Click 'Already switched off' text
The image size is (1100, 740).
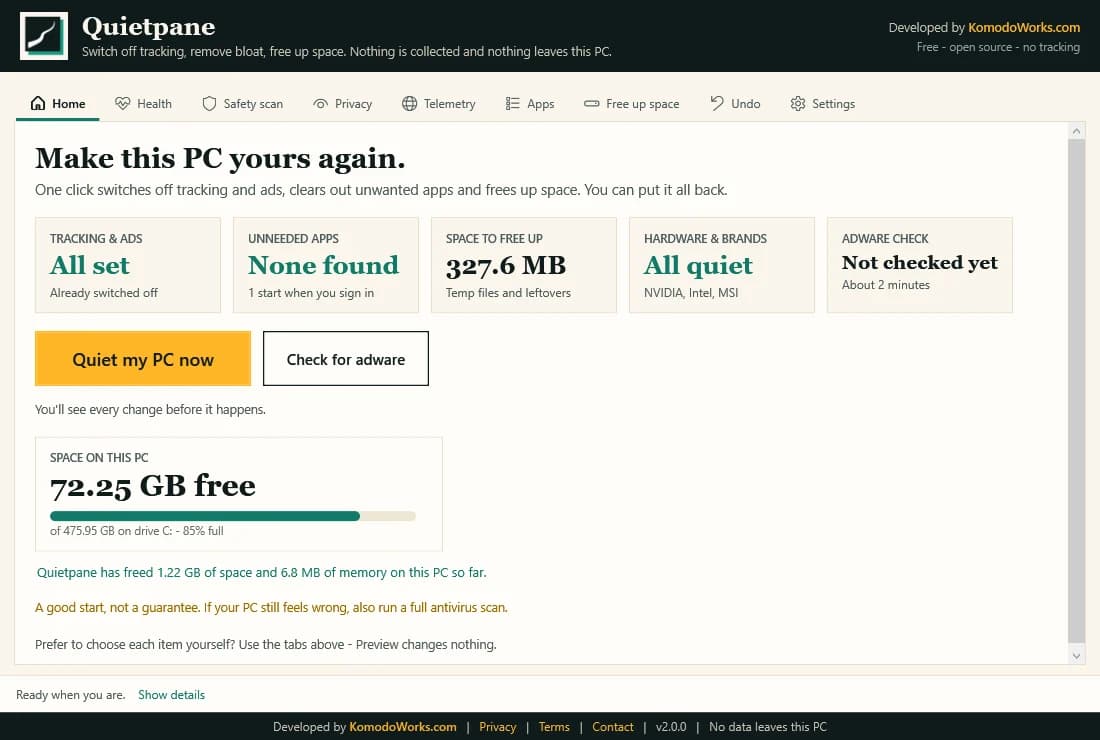104,292
